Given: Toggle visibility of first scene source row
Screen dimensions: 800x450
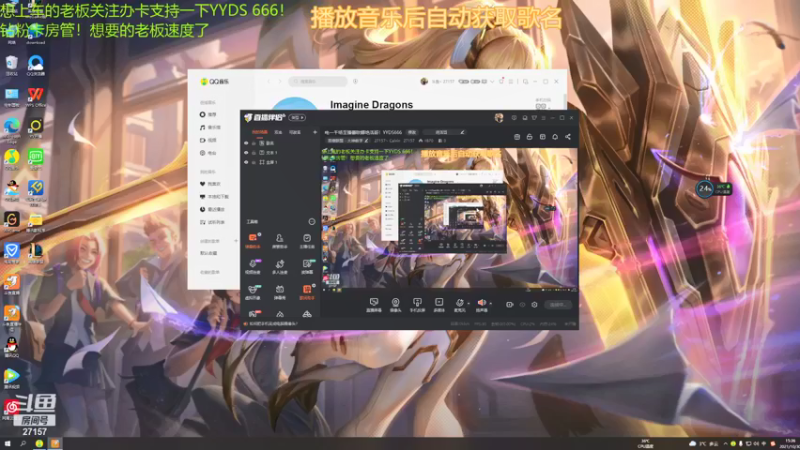Looking at the screenshot, I should pyautogui.click(x=246, y=143).
